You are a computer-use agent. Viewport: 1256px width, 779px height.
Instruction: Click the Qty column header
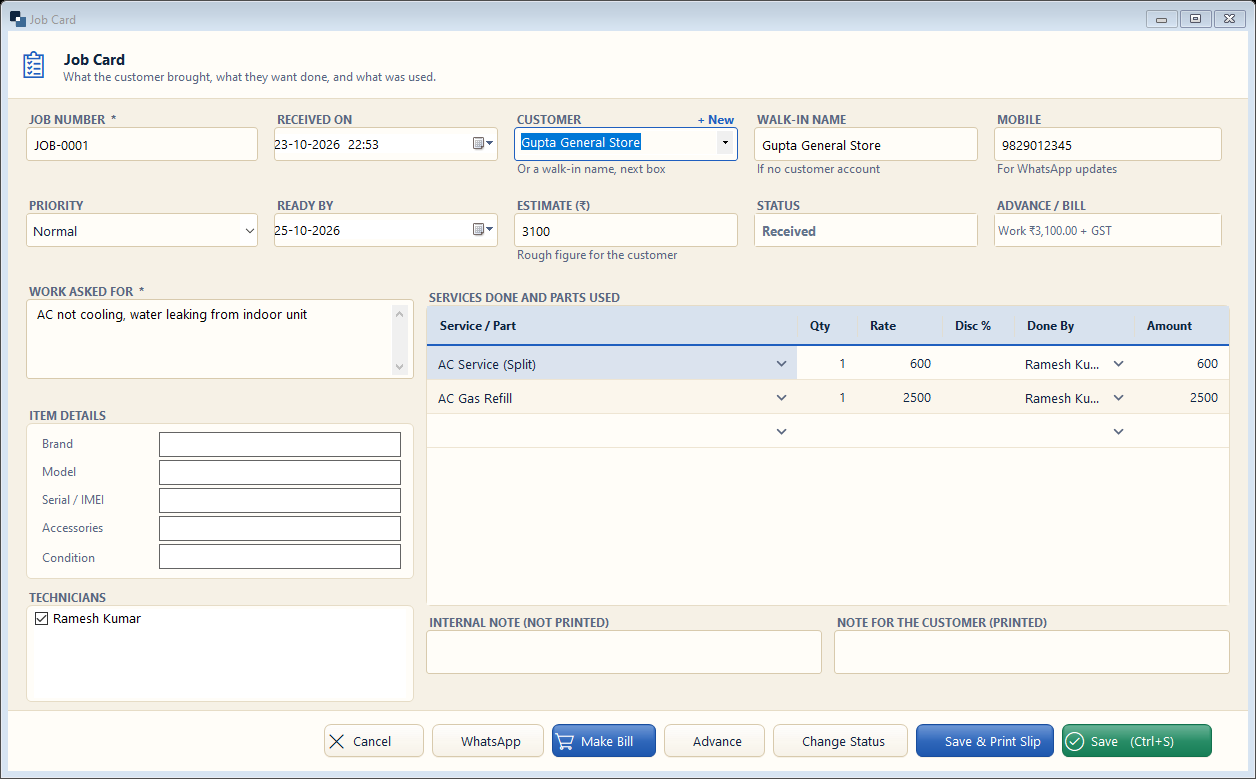point(827,326)
